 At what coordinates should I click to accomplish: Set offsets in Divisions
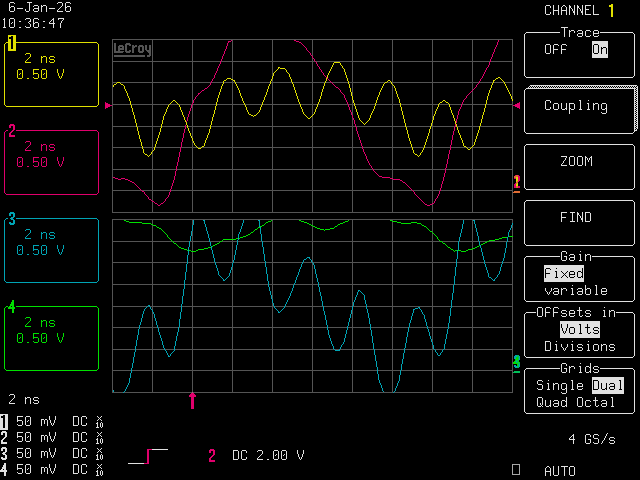coord(579,347)
